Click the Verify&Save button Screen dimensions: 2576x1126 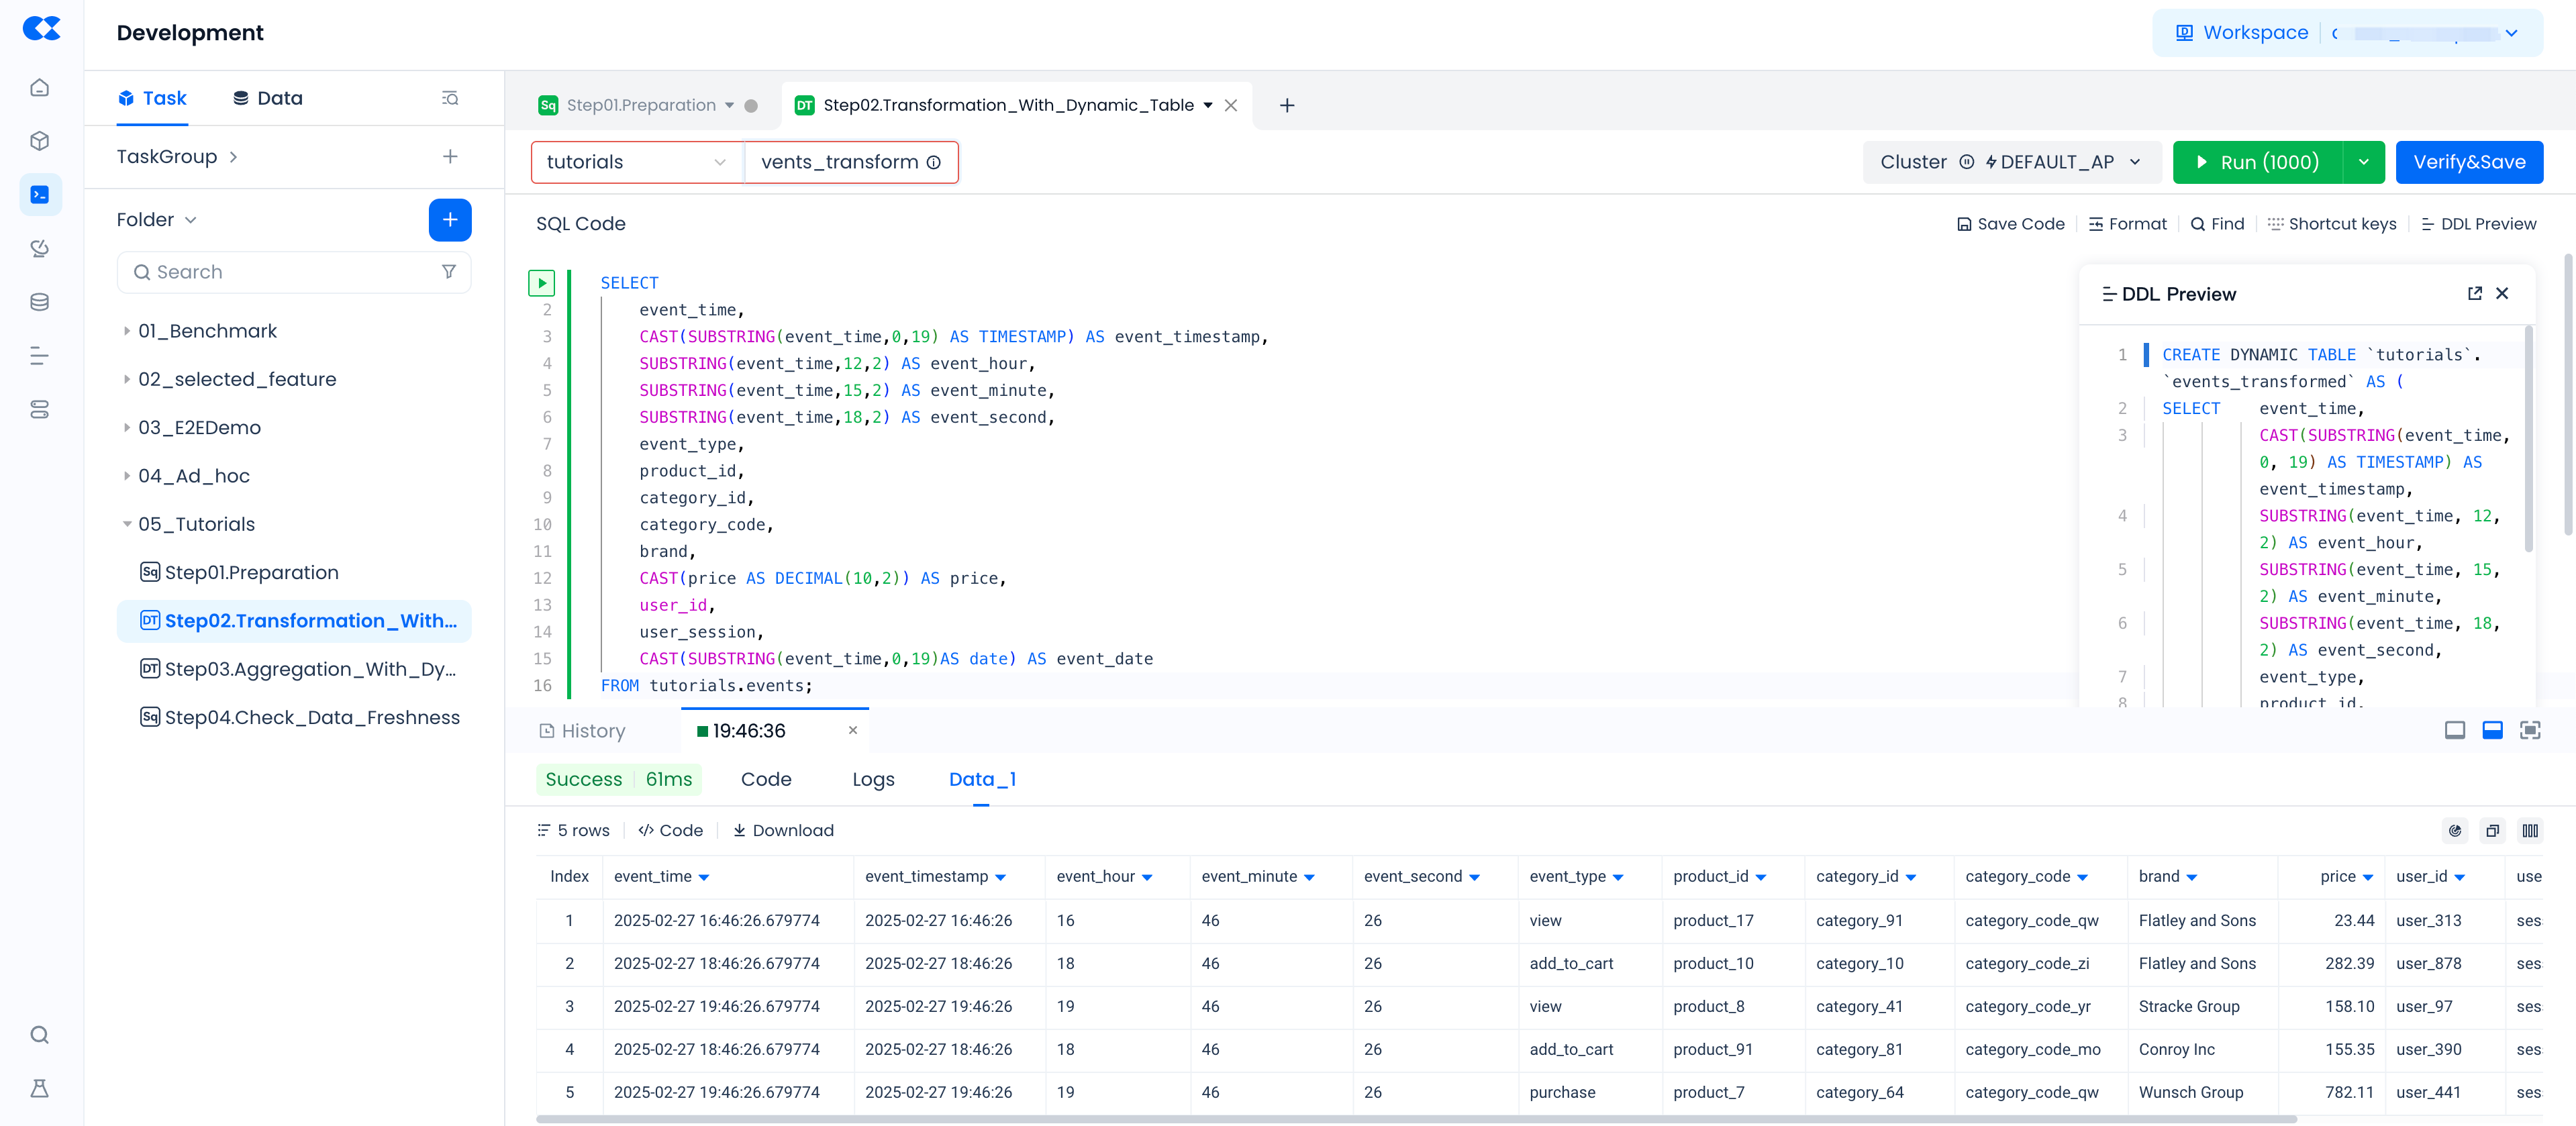(2469, 162)
